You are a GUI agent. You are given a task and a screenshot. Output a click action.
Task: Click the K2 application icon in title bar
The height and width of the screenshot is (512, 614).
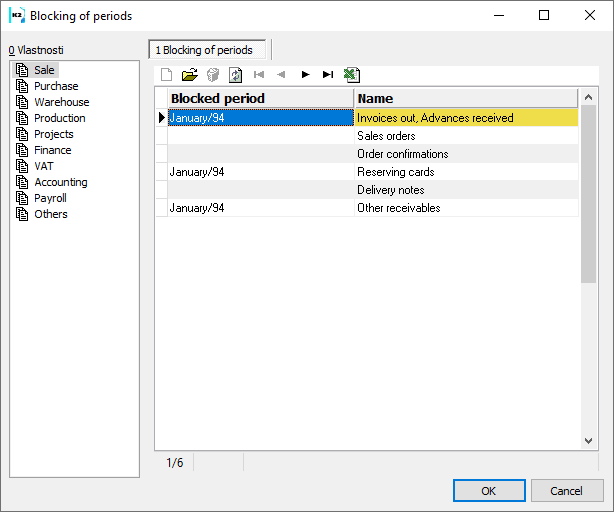pos(17,16)
